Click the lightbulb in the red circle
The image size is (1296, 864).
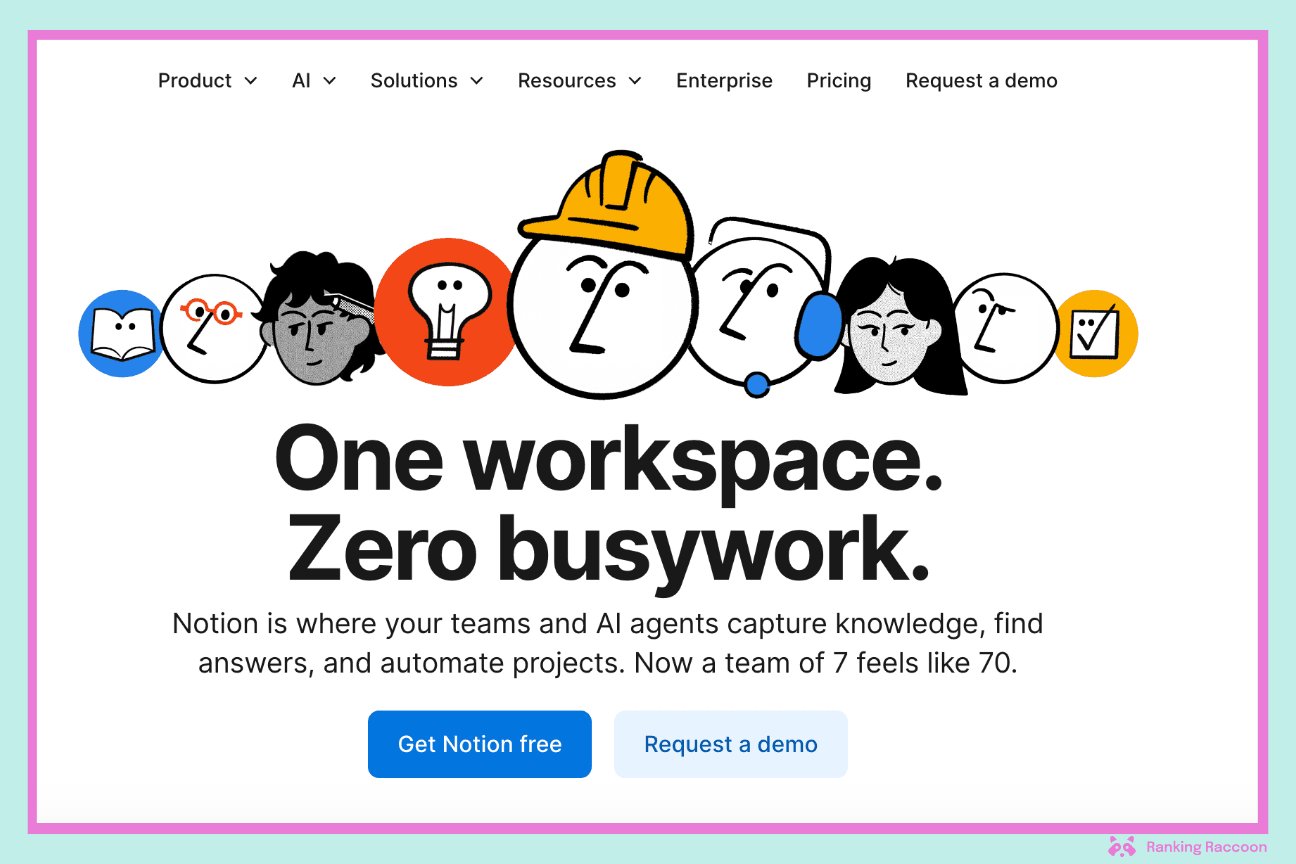[x=446, y=310]
